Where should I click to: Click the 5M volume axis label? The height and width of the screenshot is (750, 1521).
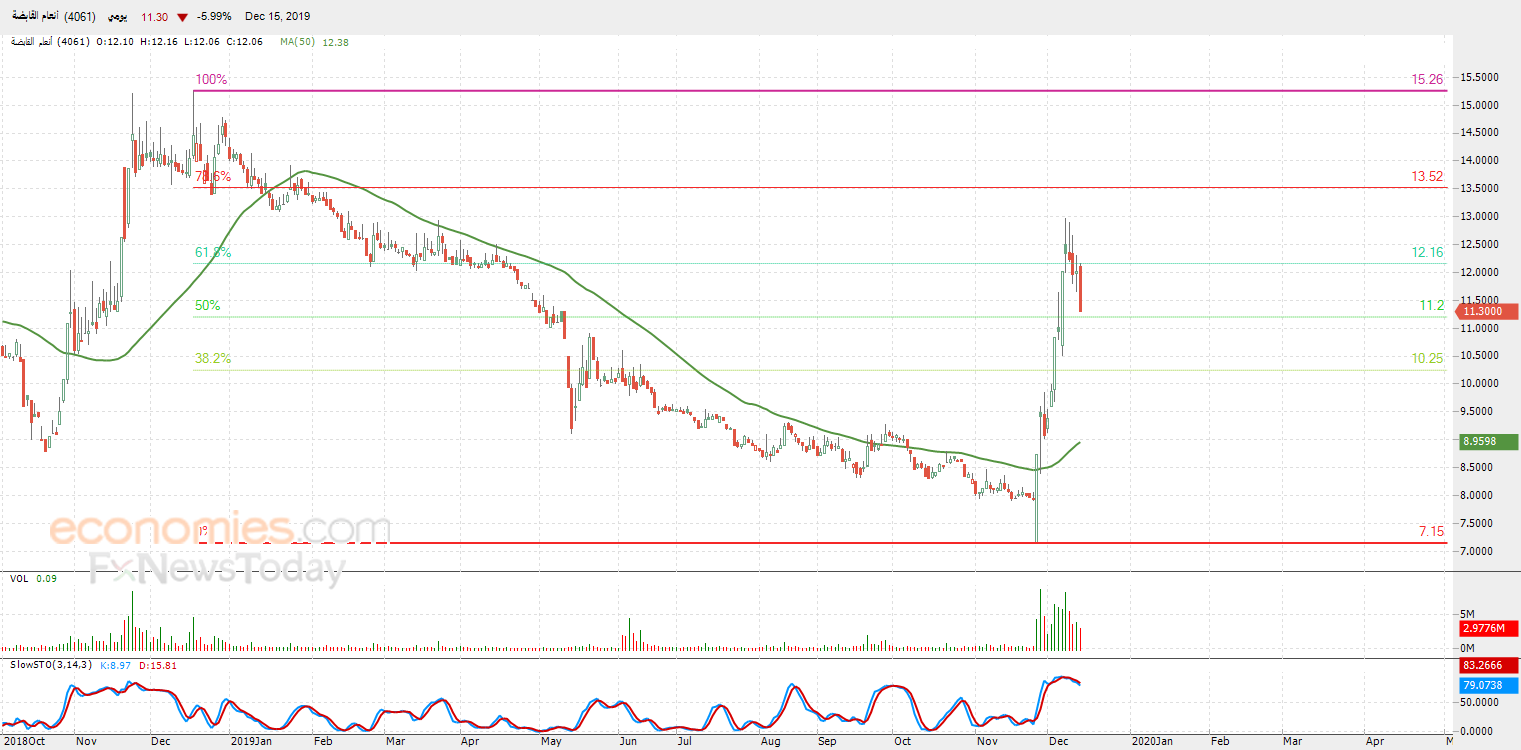(1468, 614)
